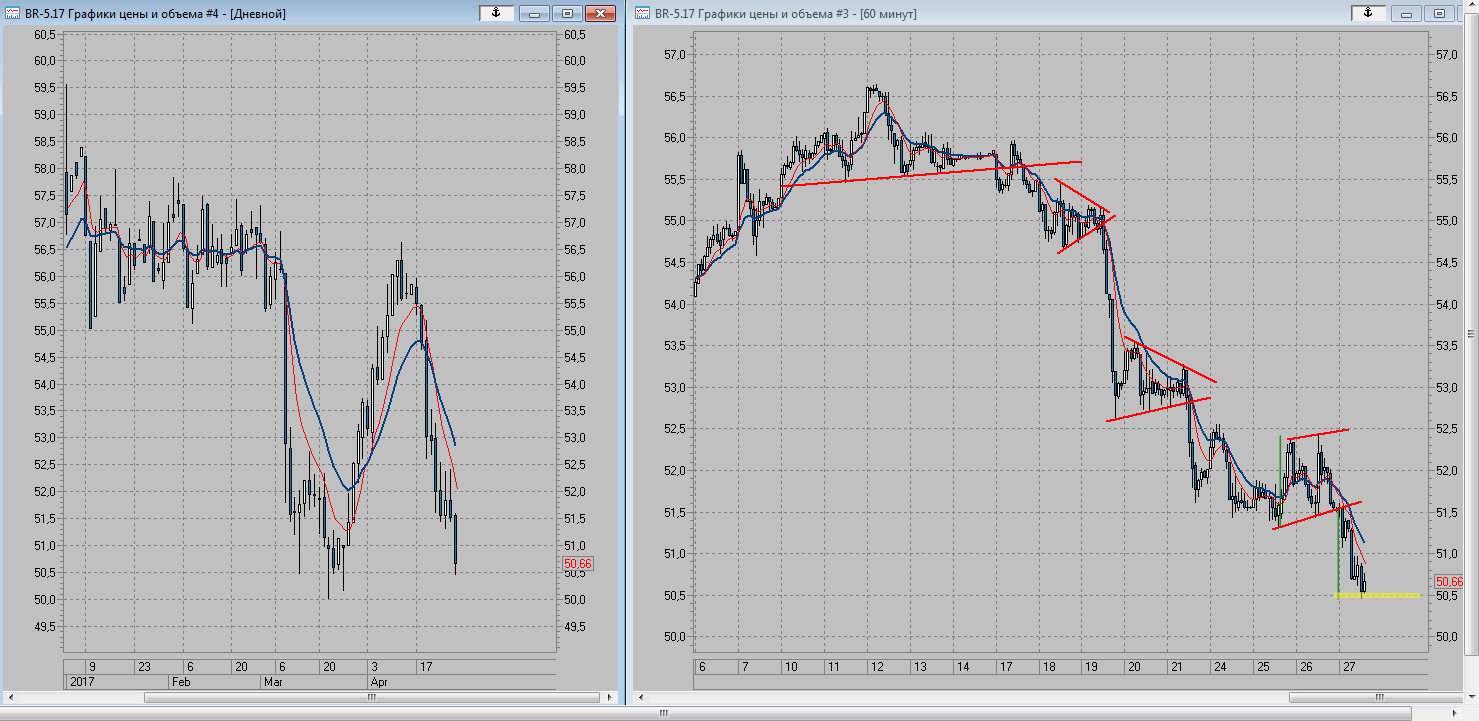The width and height of the screenshot is (1479, 721).
Task: Click date '19' on the 60-minute chart axis
Action: tap(1092, 667)
